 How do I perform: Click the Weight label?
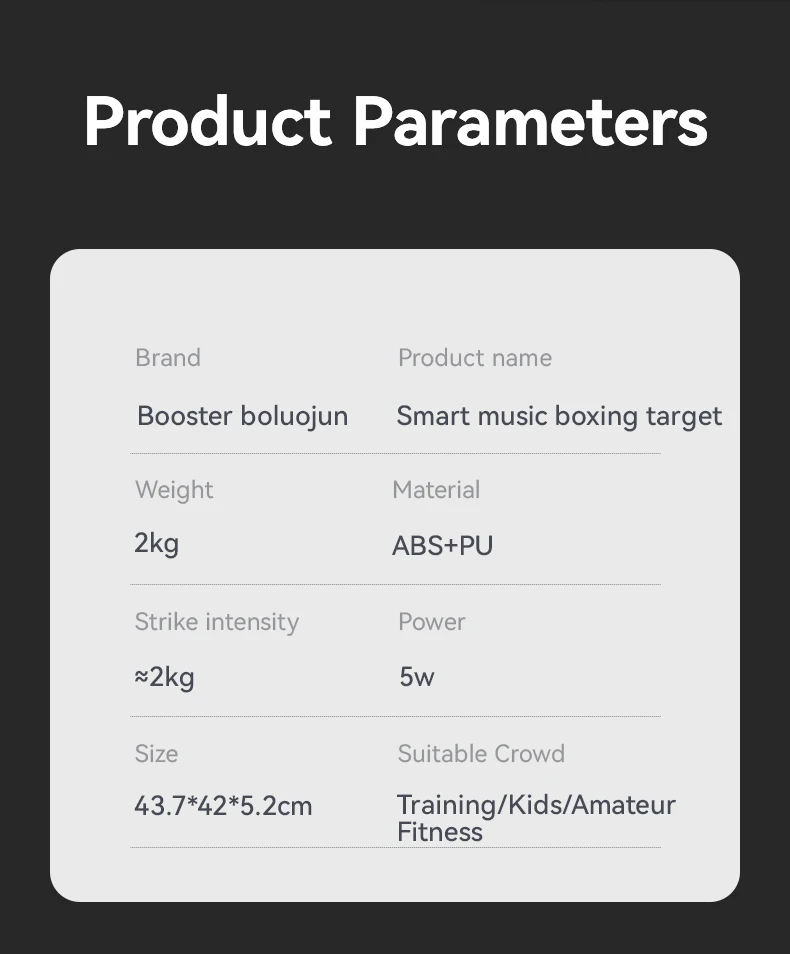coord(174,490)
